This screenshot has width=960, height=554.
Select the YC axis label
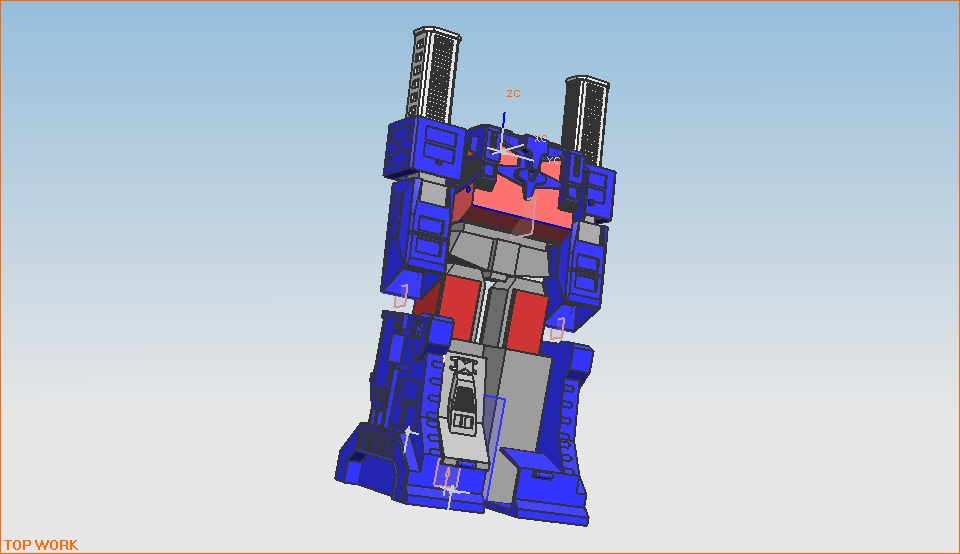point(552,159)
